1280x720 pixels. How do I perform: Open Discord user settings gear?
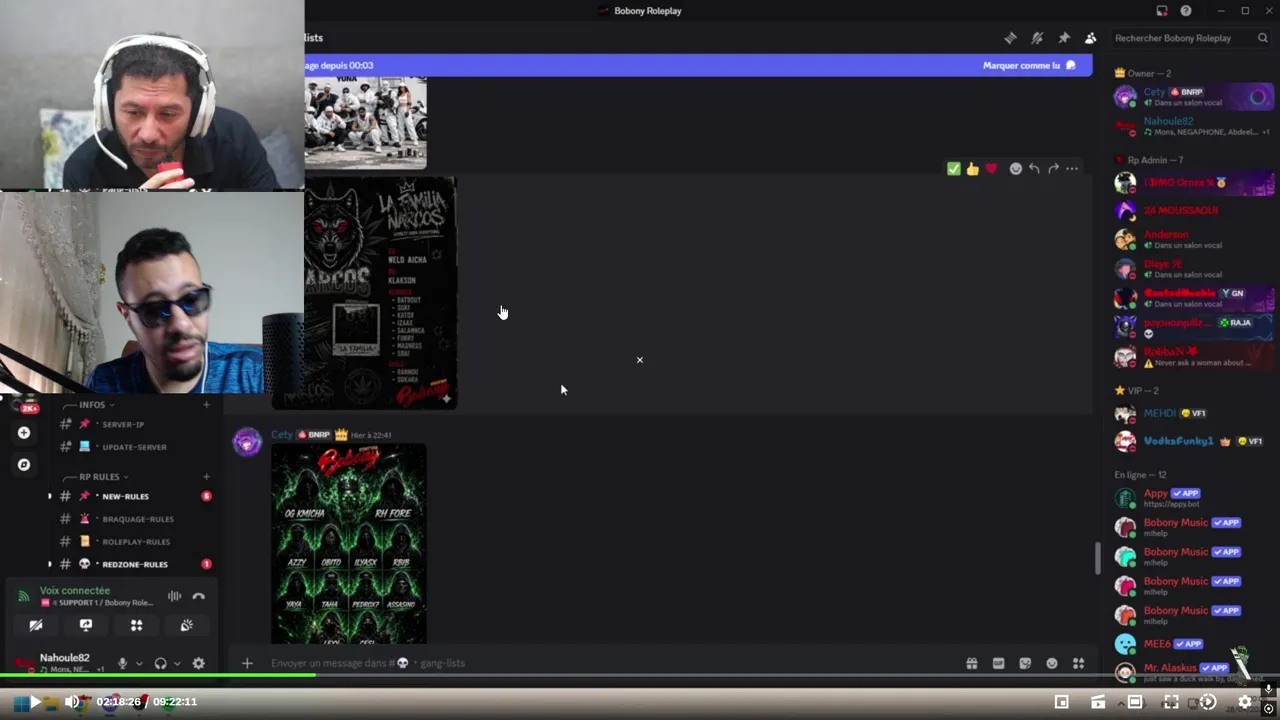click(198, 663)
